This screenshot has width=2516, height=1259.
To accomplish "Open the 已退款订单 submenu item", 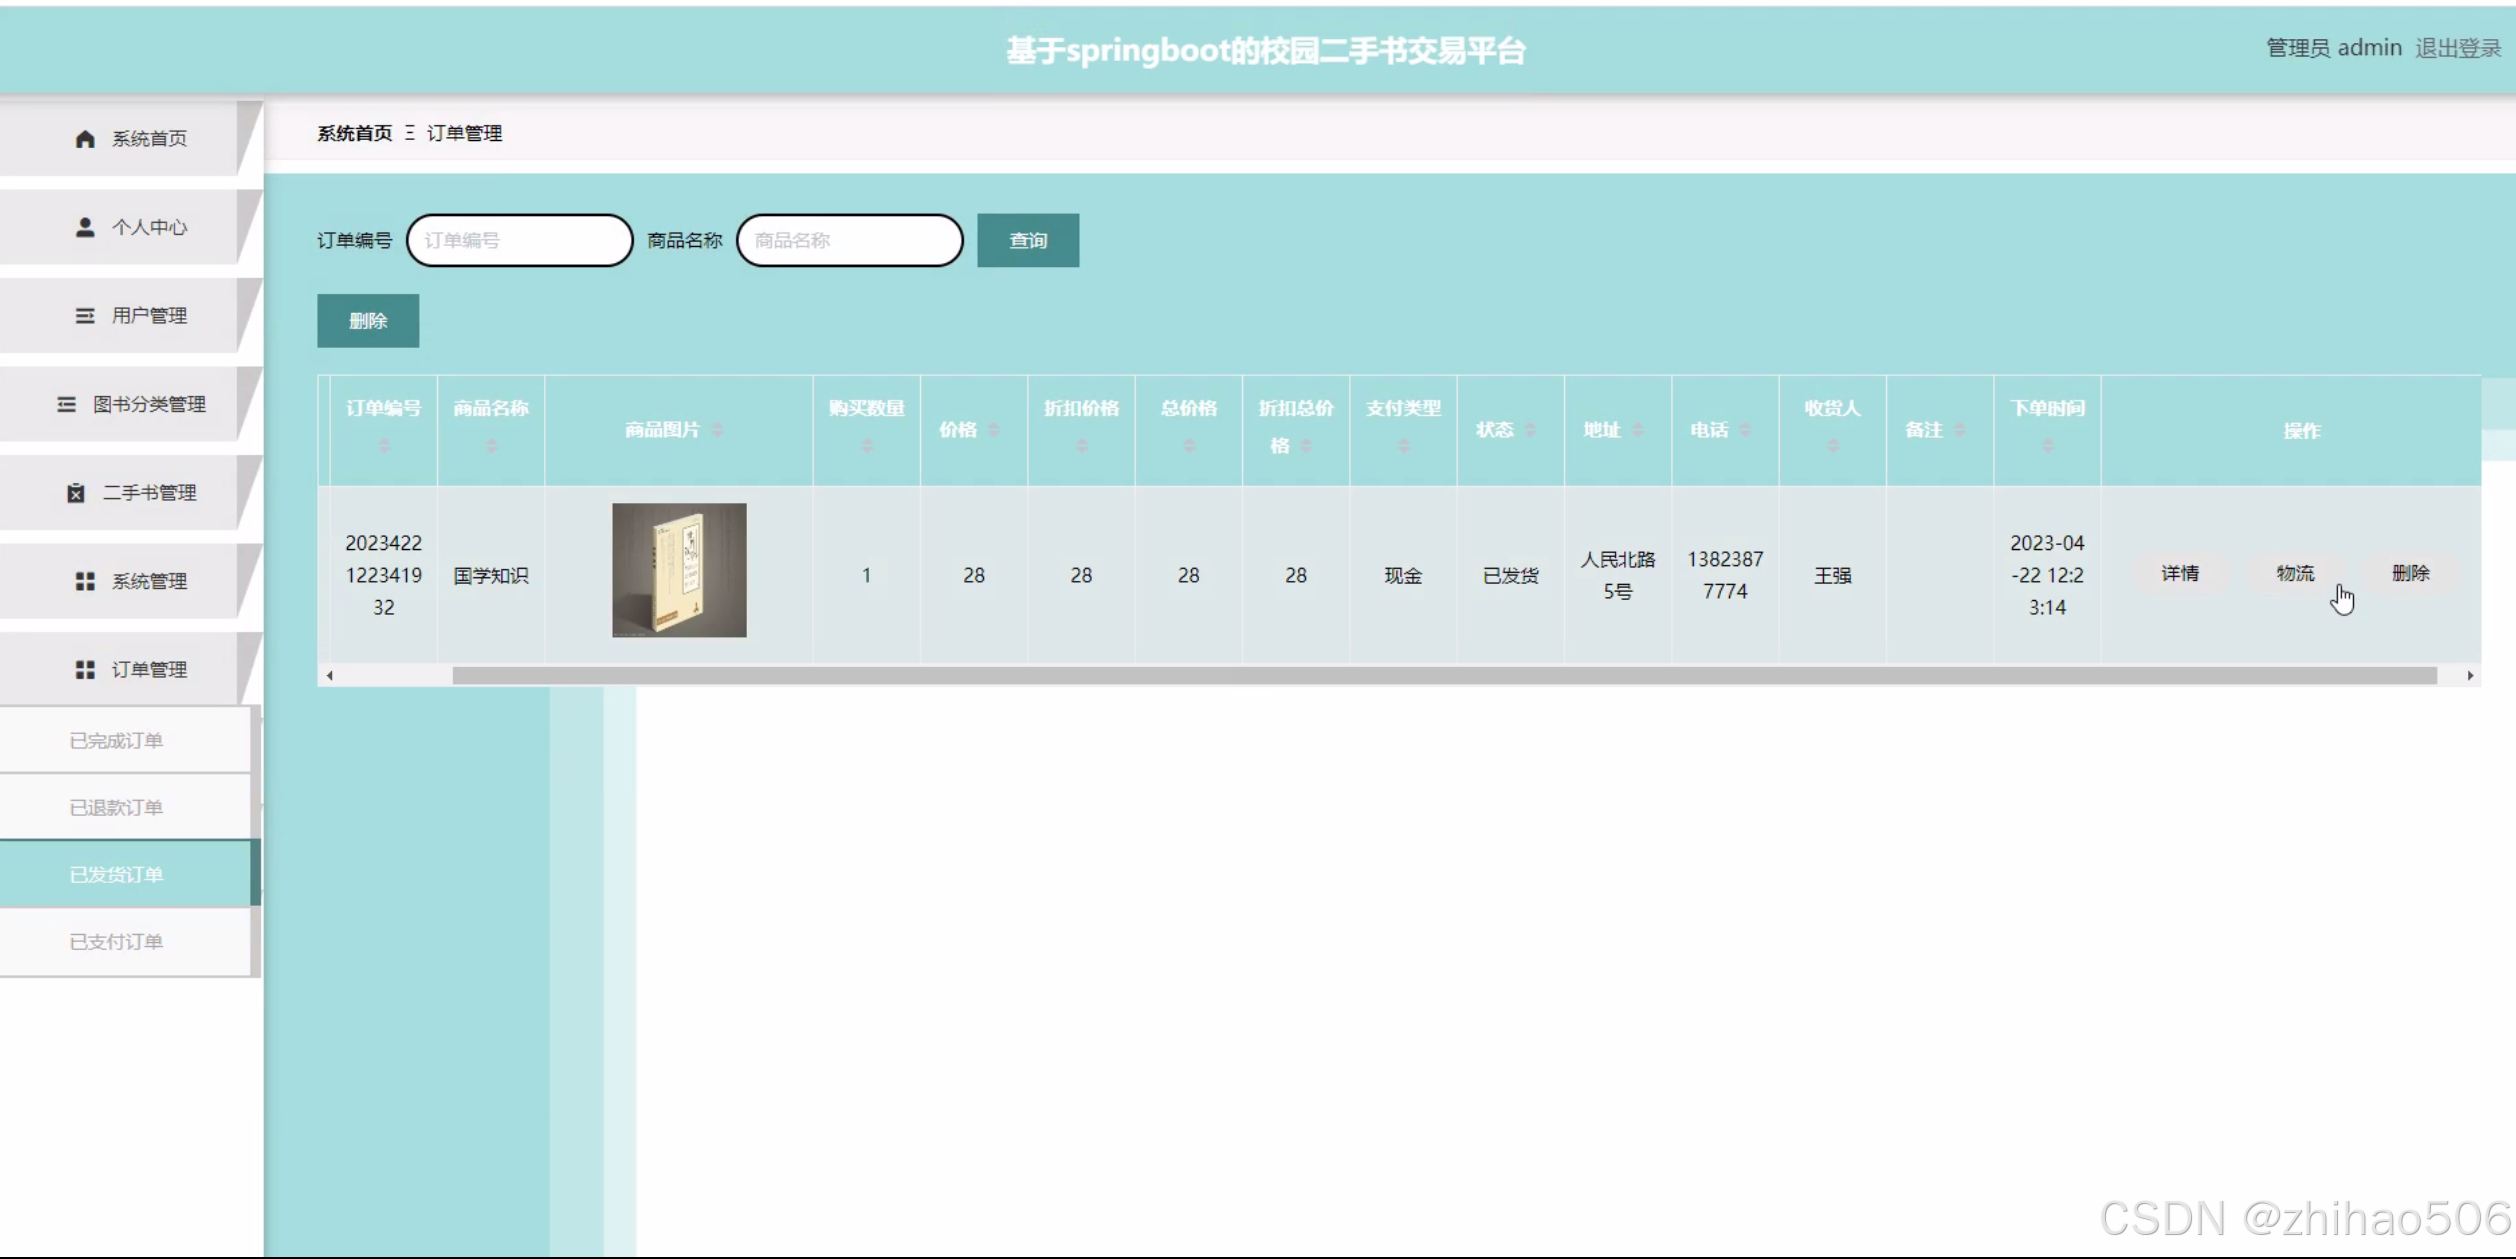I will [116, 808].
